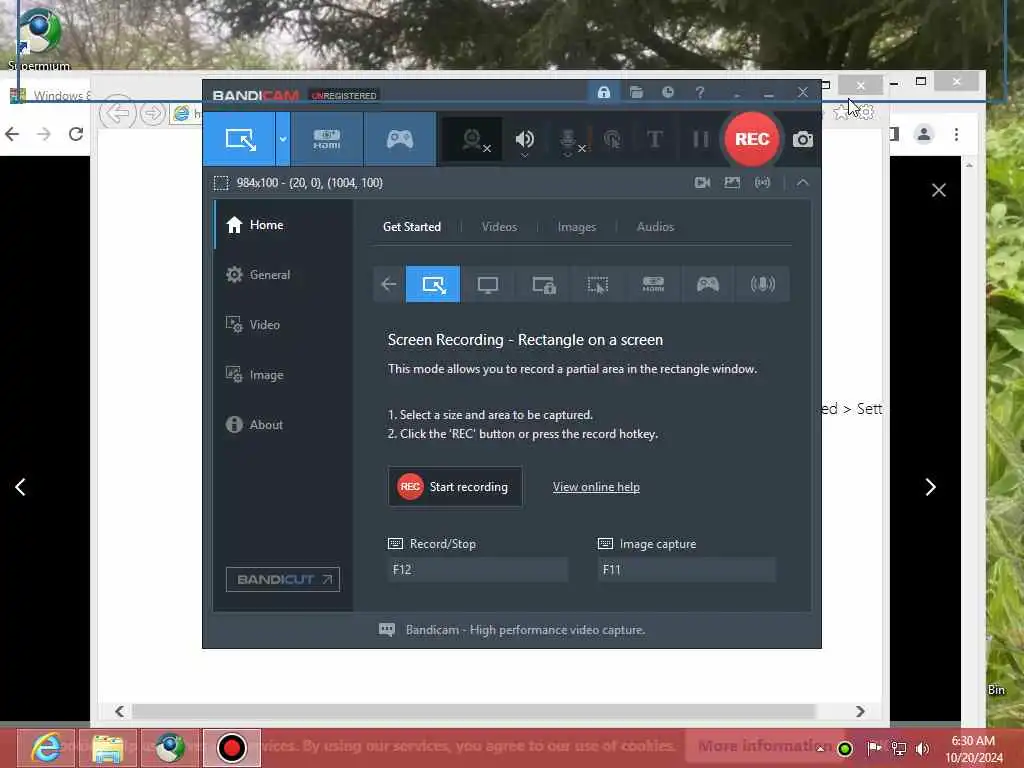Expand the microphone options small arrow
Viewport: 1024px width, 768px height.
(567, 155)
